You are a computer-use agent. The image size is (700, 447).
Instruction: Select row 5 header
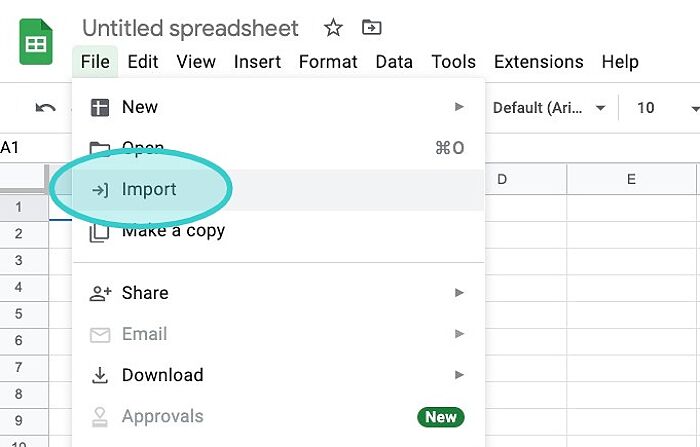tap(18, 313)
